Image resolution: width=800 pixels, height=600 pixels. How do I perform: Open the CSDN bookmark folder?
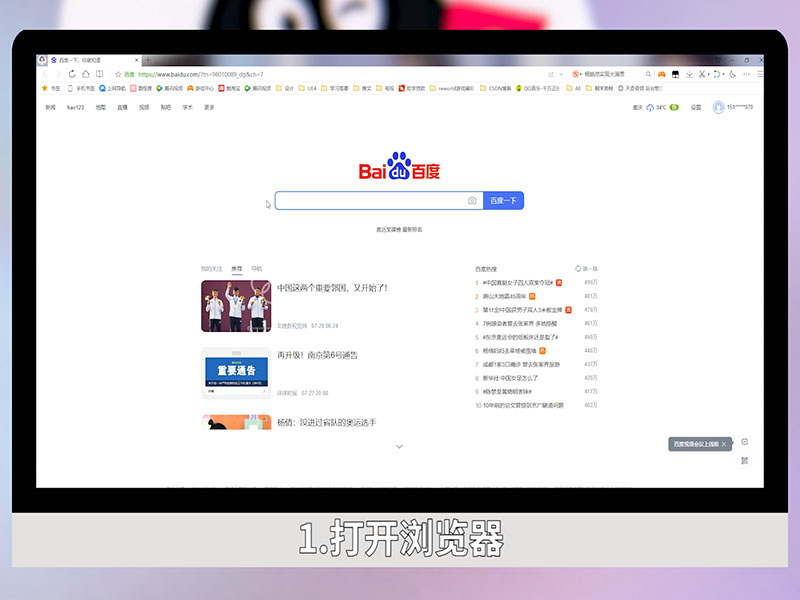coord(495,88)
